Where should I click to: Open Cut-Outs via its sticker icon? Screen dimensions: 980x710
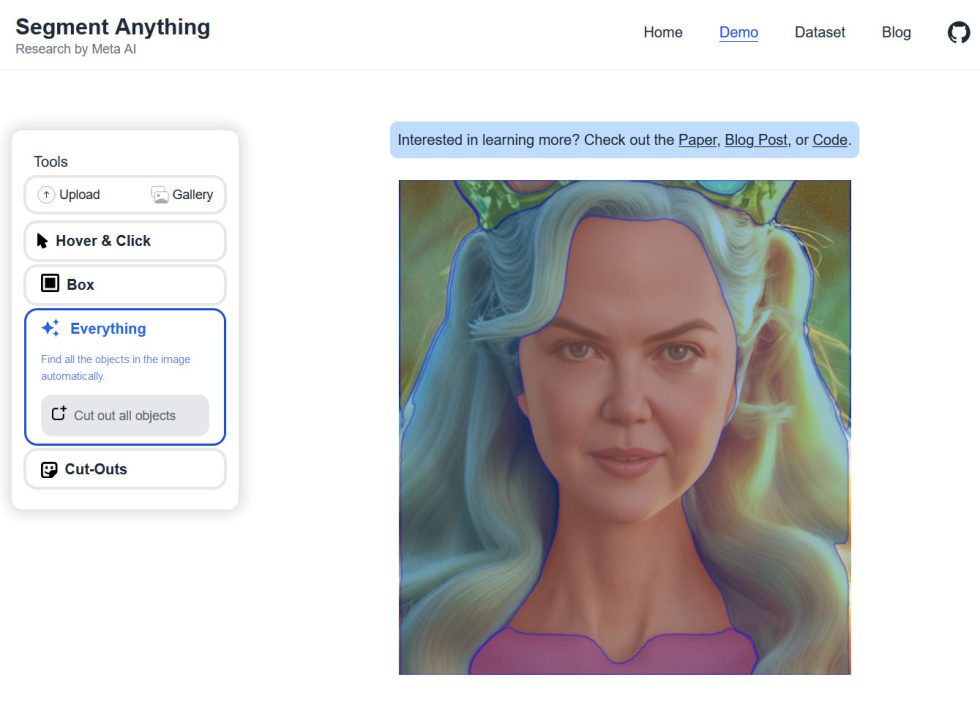point(48,469)
